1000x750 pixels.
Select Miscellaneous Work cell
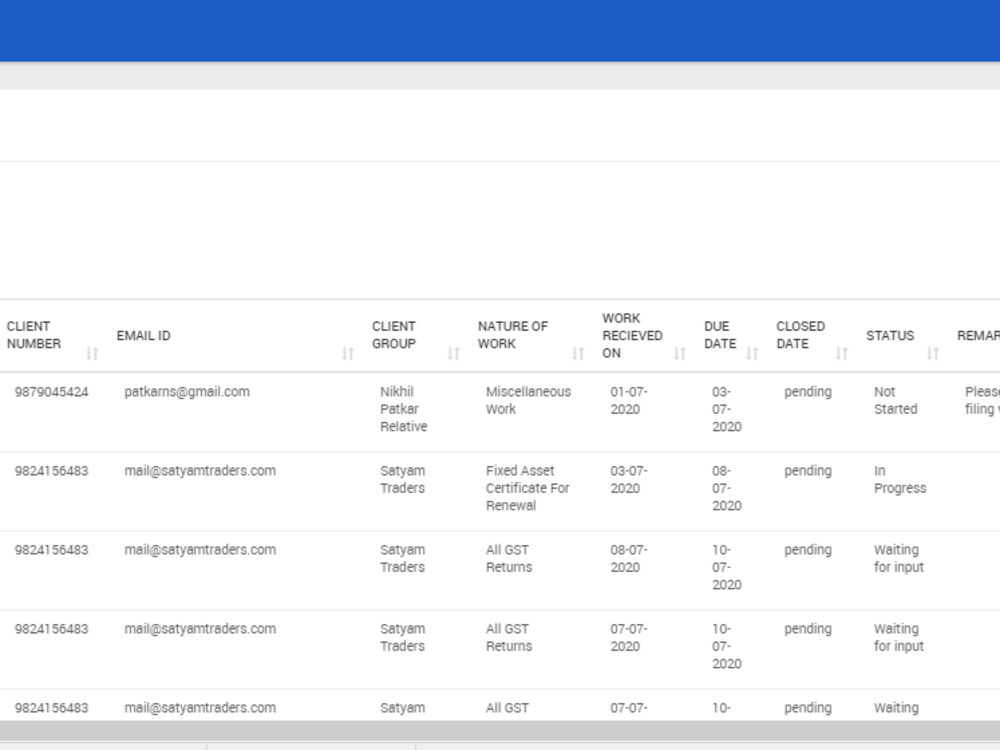coord(528,401)
